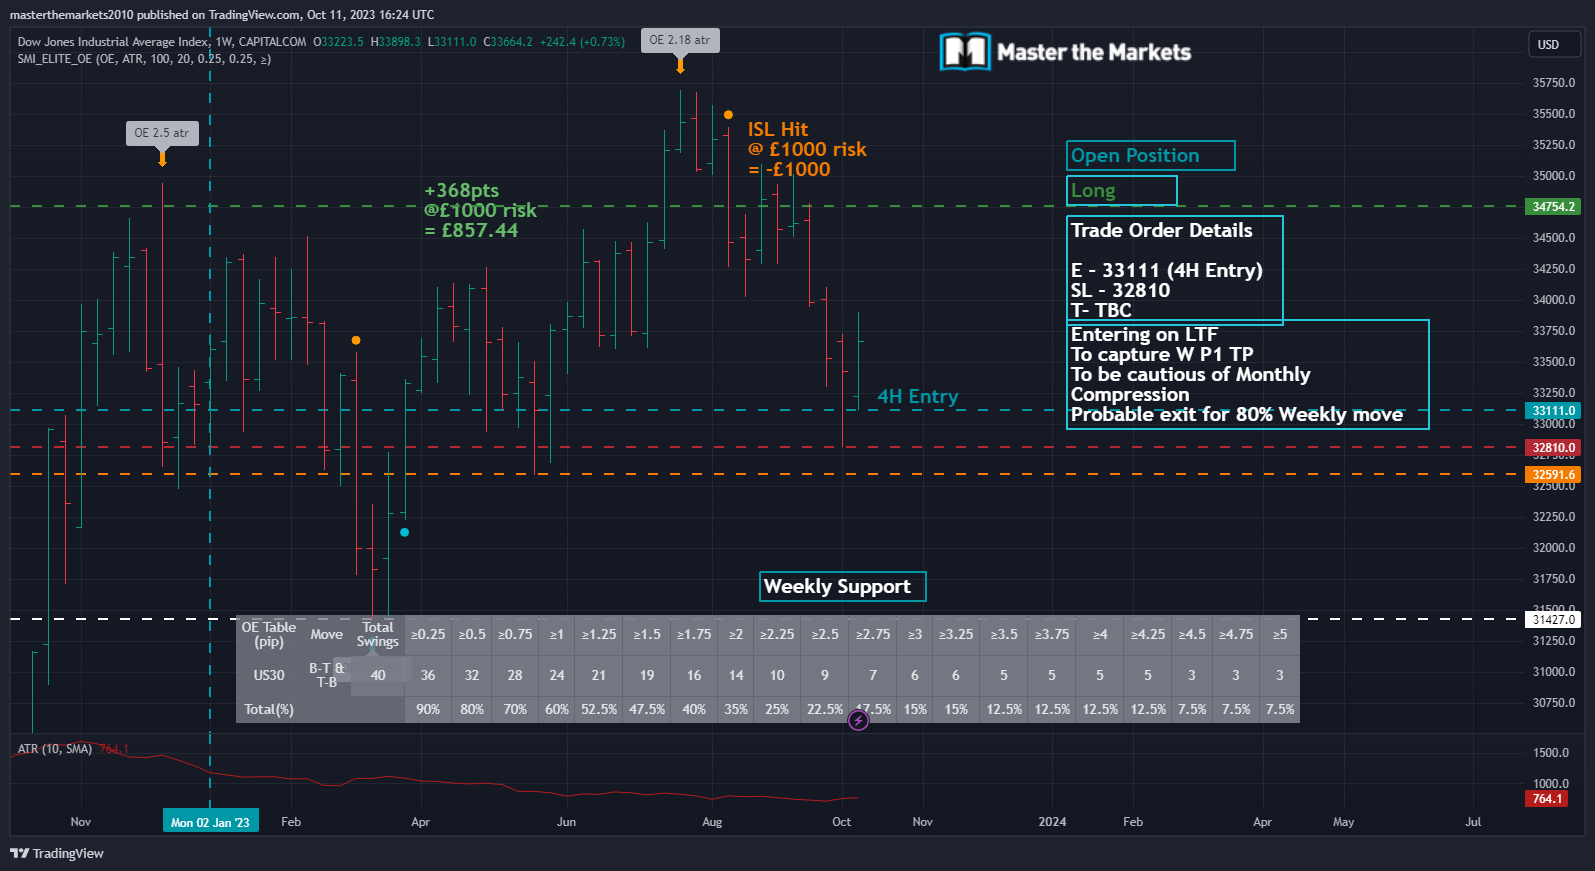Click the ≥5 column header
The width and height of the screenshot is (1595, 871).
1280,635
